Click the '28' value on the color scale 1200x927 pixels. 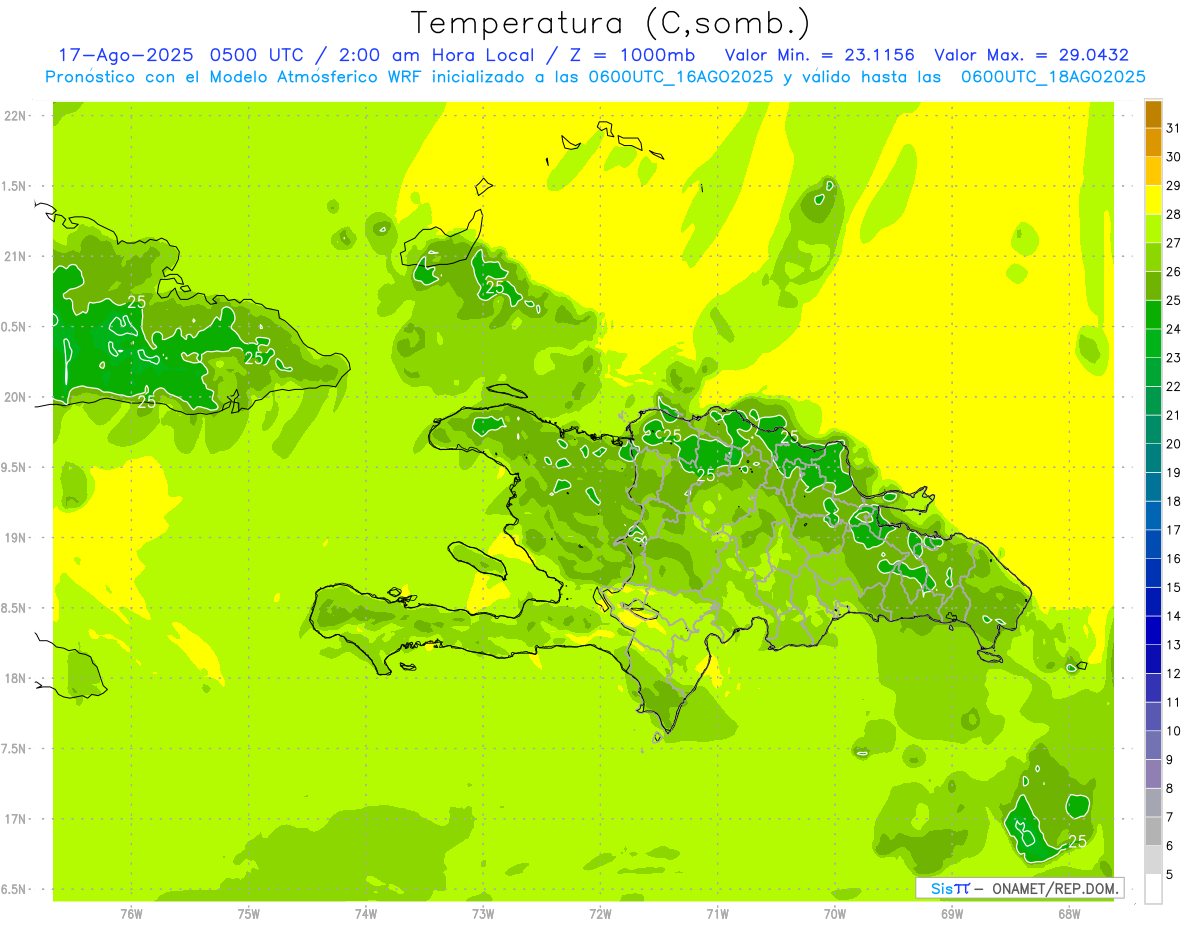click(1174, 214)
